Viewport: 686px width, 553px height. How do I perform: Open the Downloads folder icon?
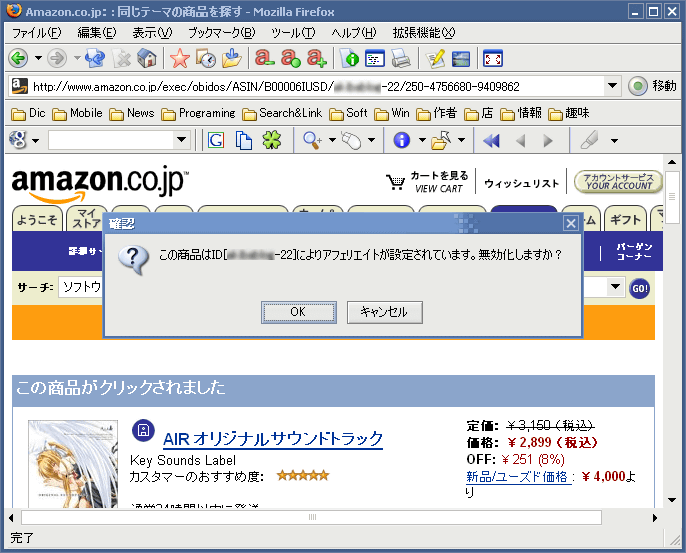pyautogui.click(x=231, y=58)
